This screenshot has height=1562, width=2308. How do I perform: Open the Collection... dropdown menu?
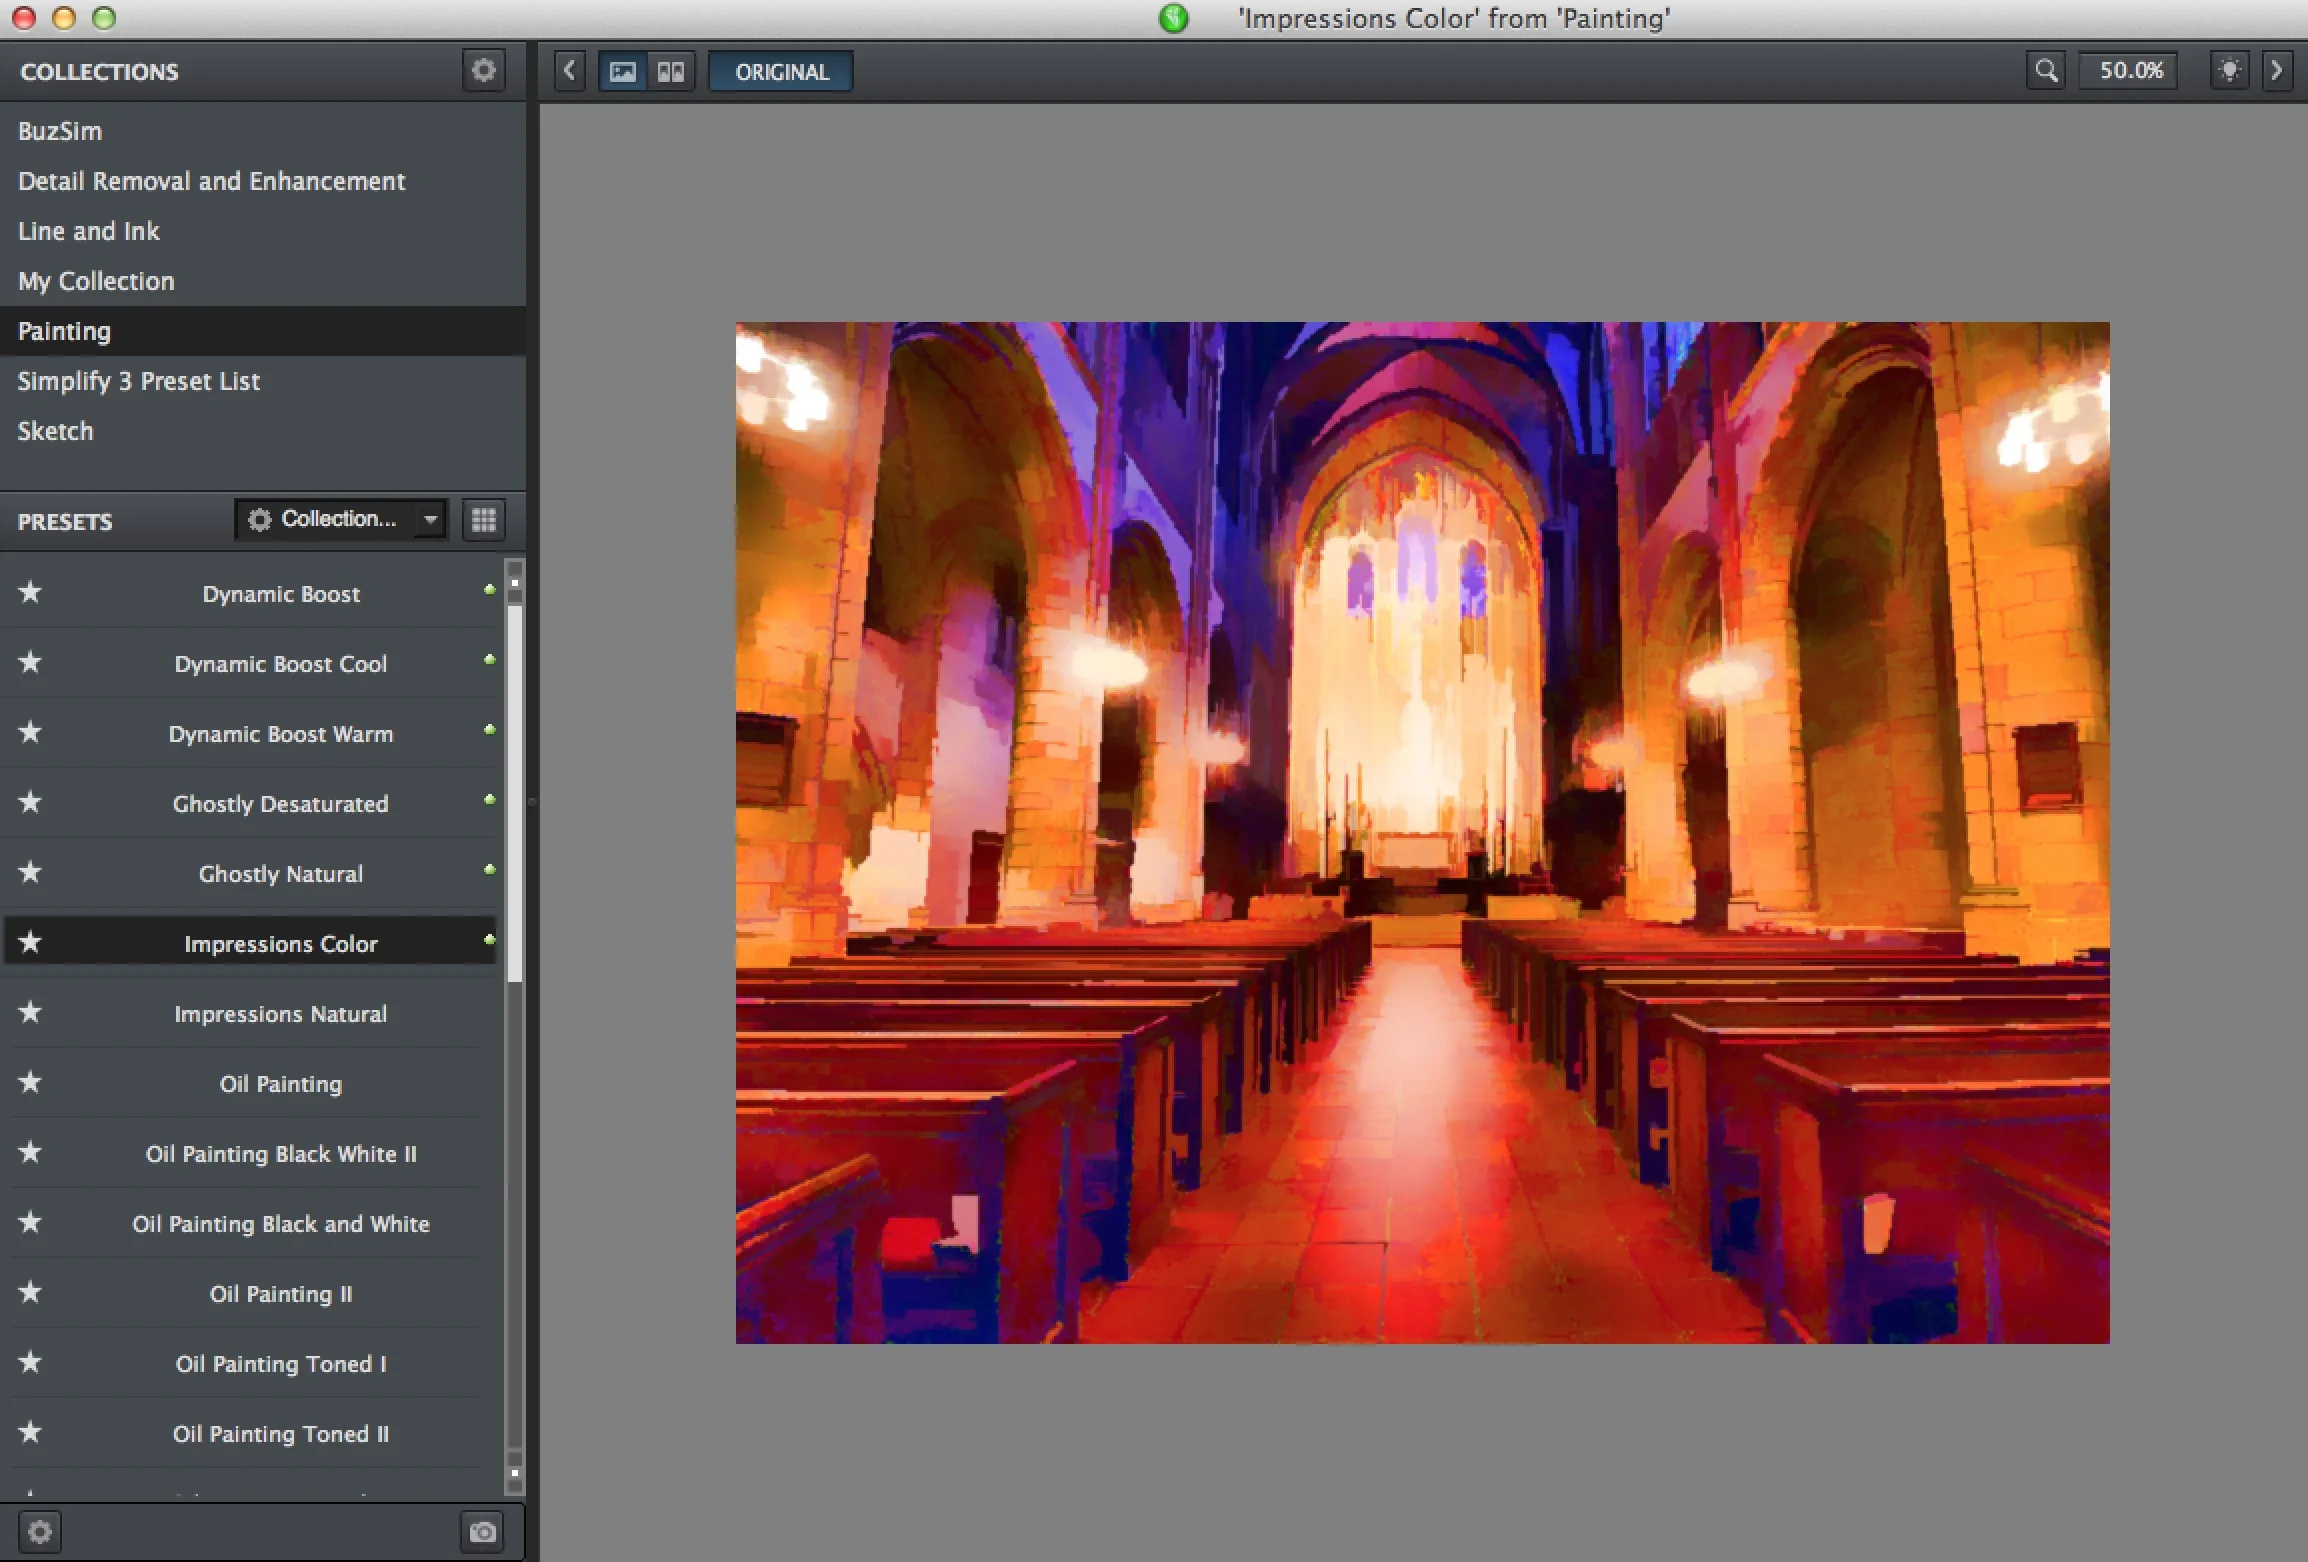[x=341, y=519]
